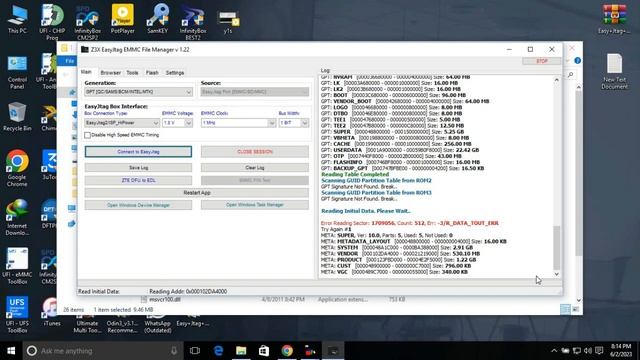Open the Flash tab
The image size is (640, 360).
pyautogui.click(x=152, y=73)
